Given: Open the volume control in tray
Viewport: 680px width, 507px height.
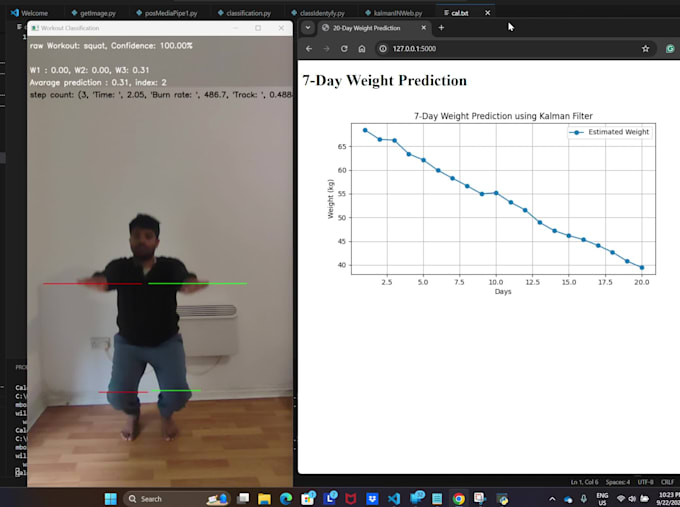Looking at the screenshot, I should [x=633, y=499].
